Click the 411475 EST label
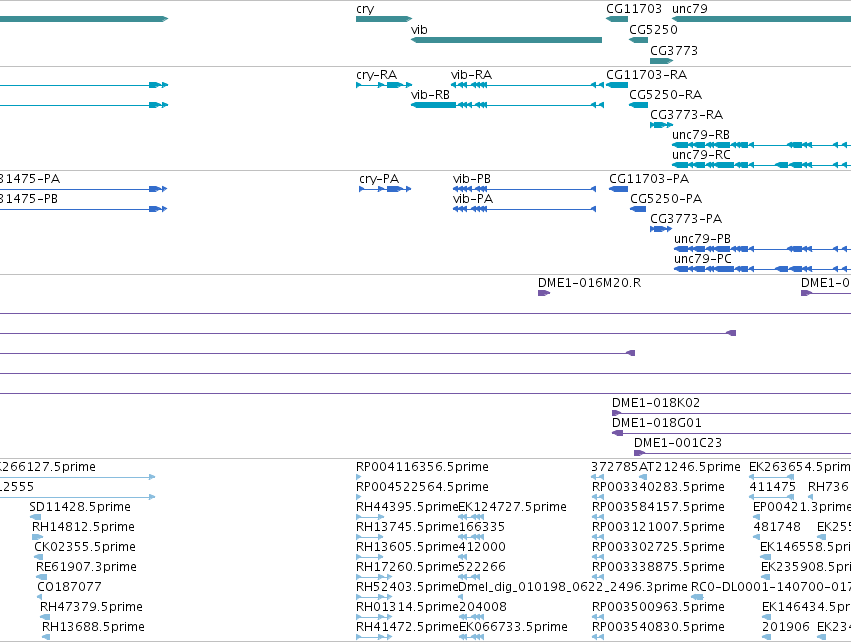The height and width of the screenshot is (642, 851). pyautogui.click(x=772, y=487)
